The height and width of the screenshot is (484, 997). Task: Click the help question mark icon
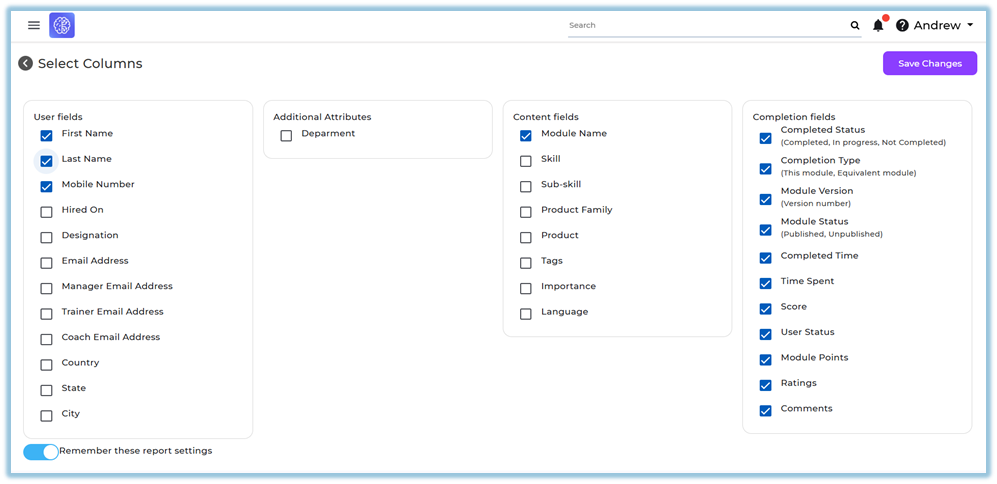coord(902,26)
